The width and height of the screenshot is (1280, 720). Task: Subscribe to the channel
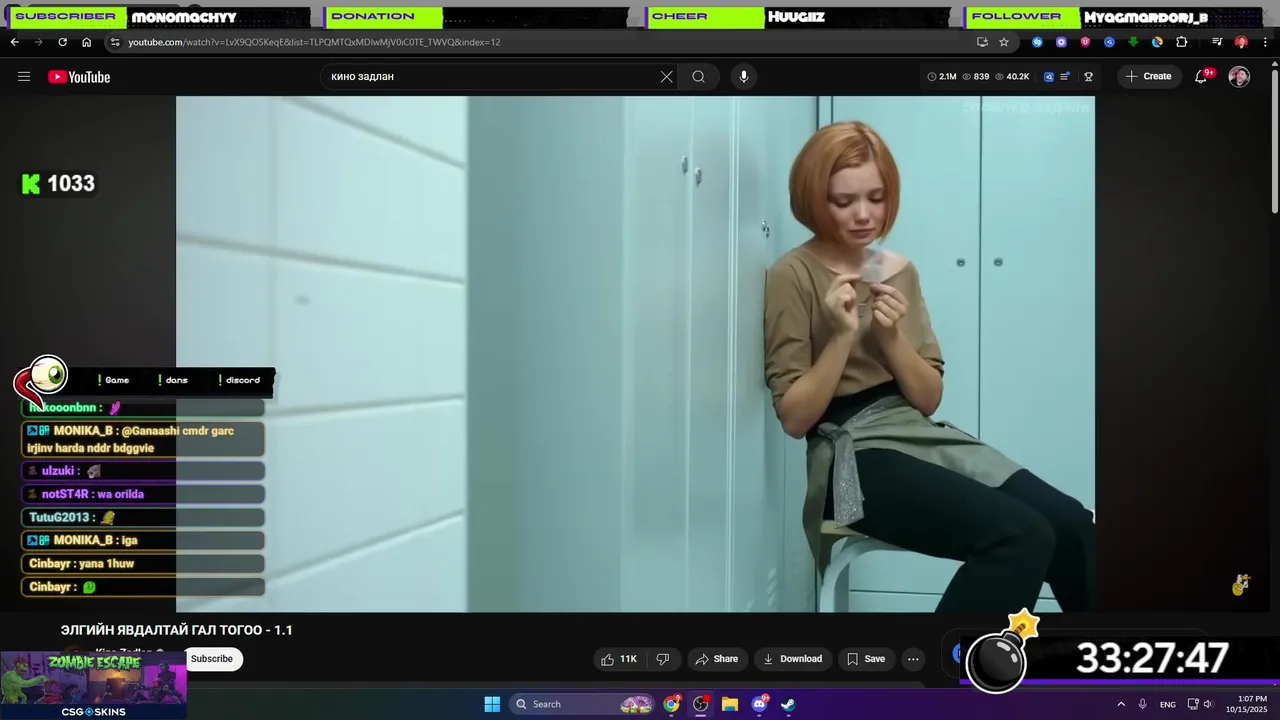212,659
